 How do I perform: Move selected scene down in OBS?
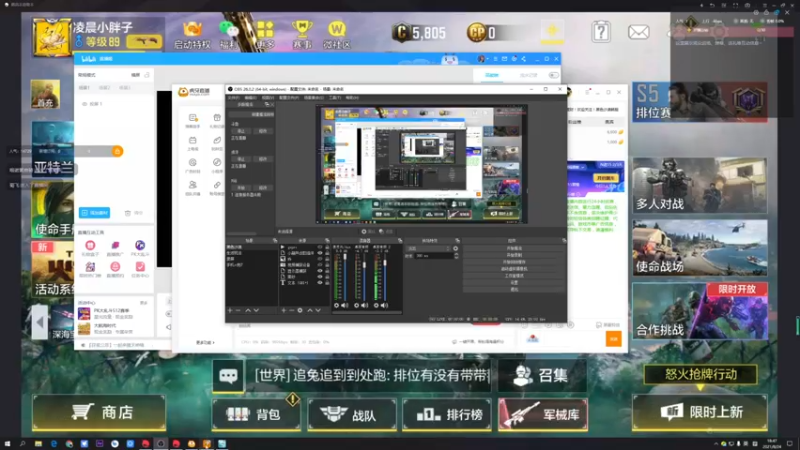point(256,310)
